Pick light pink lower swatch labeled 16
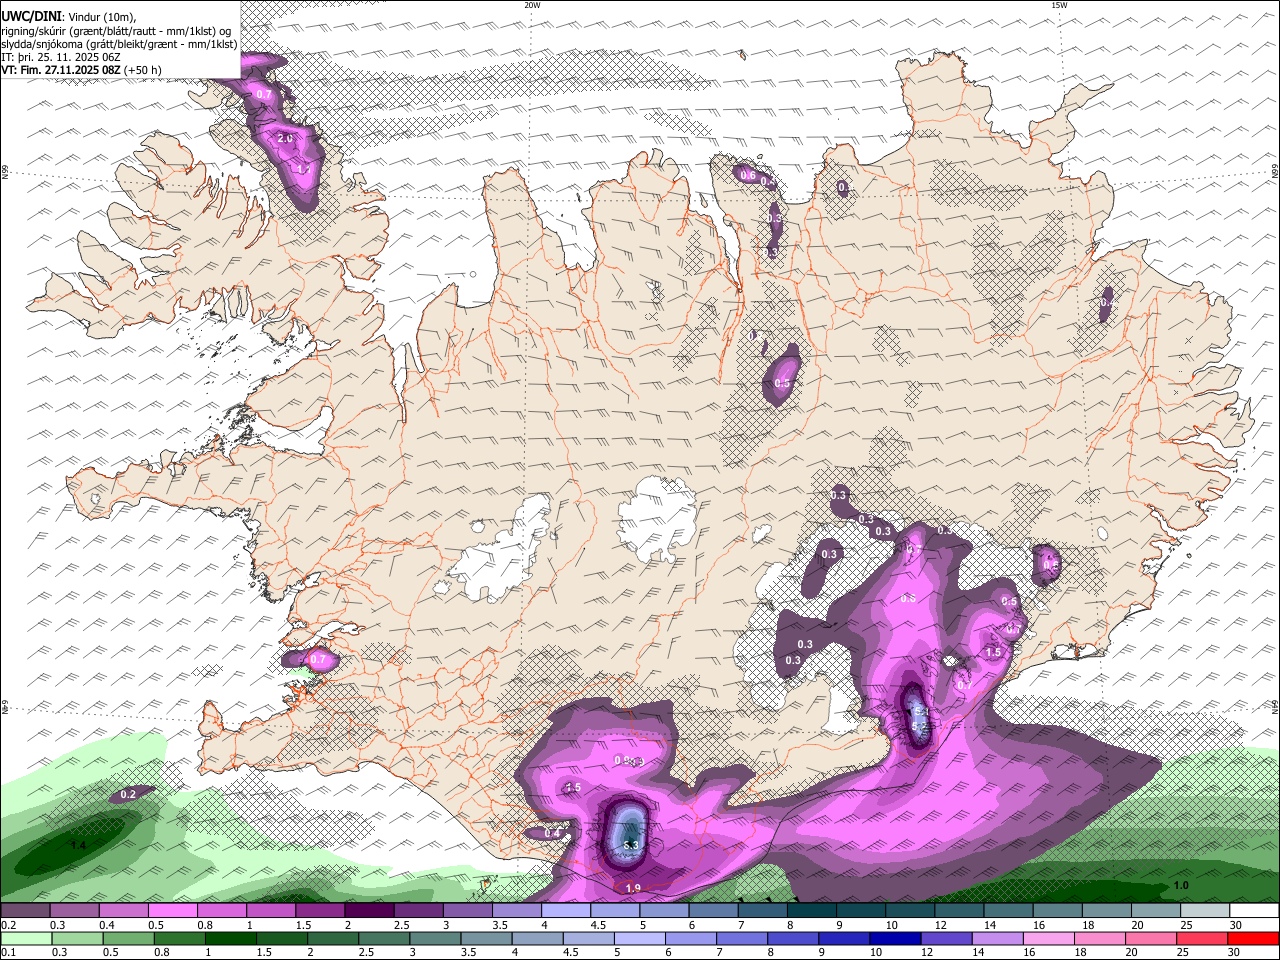Viewport: 1280px width, 960px height. 1048,939
